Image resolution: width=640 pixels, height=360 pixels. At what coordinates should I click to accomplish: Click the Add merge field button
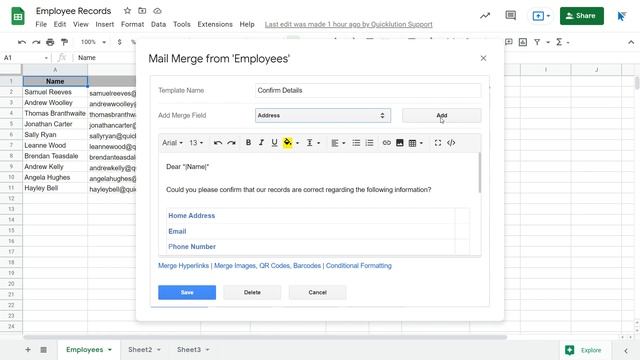point(442,116)
